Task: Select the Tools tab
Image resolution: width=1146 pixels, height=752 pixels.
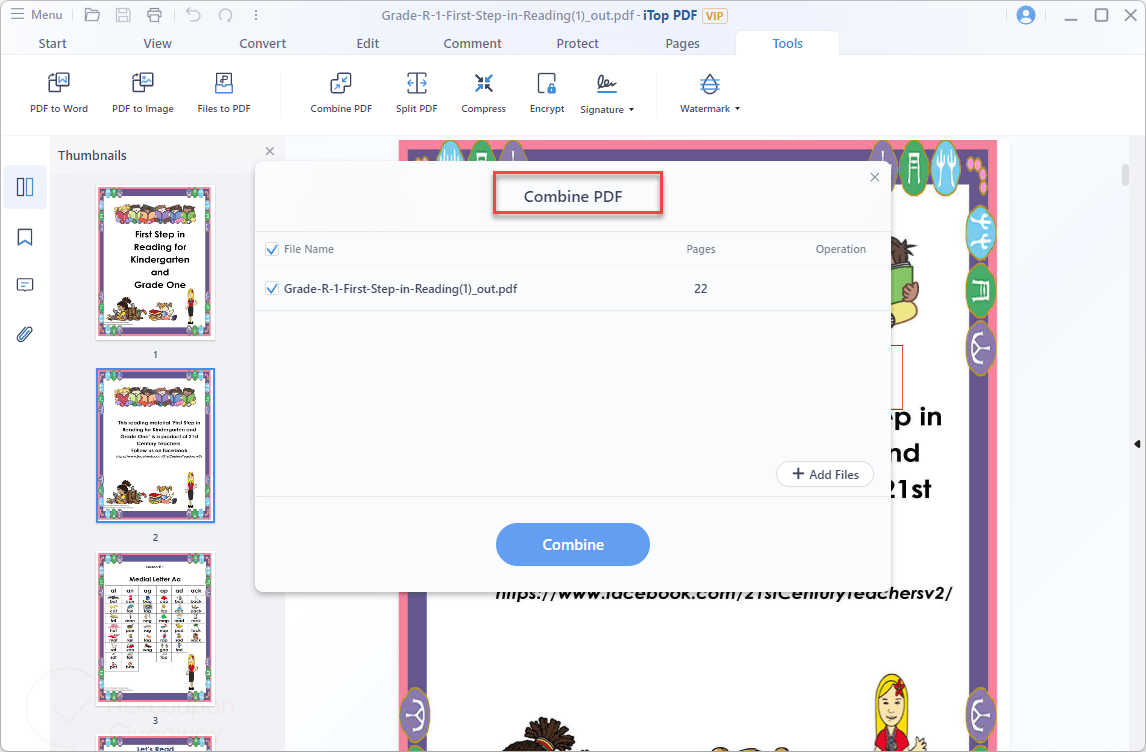Action: pyautogui.click(x=787, y=44)
